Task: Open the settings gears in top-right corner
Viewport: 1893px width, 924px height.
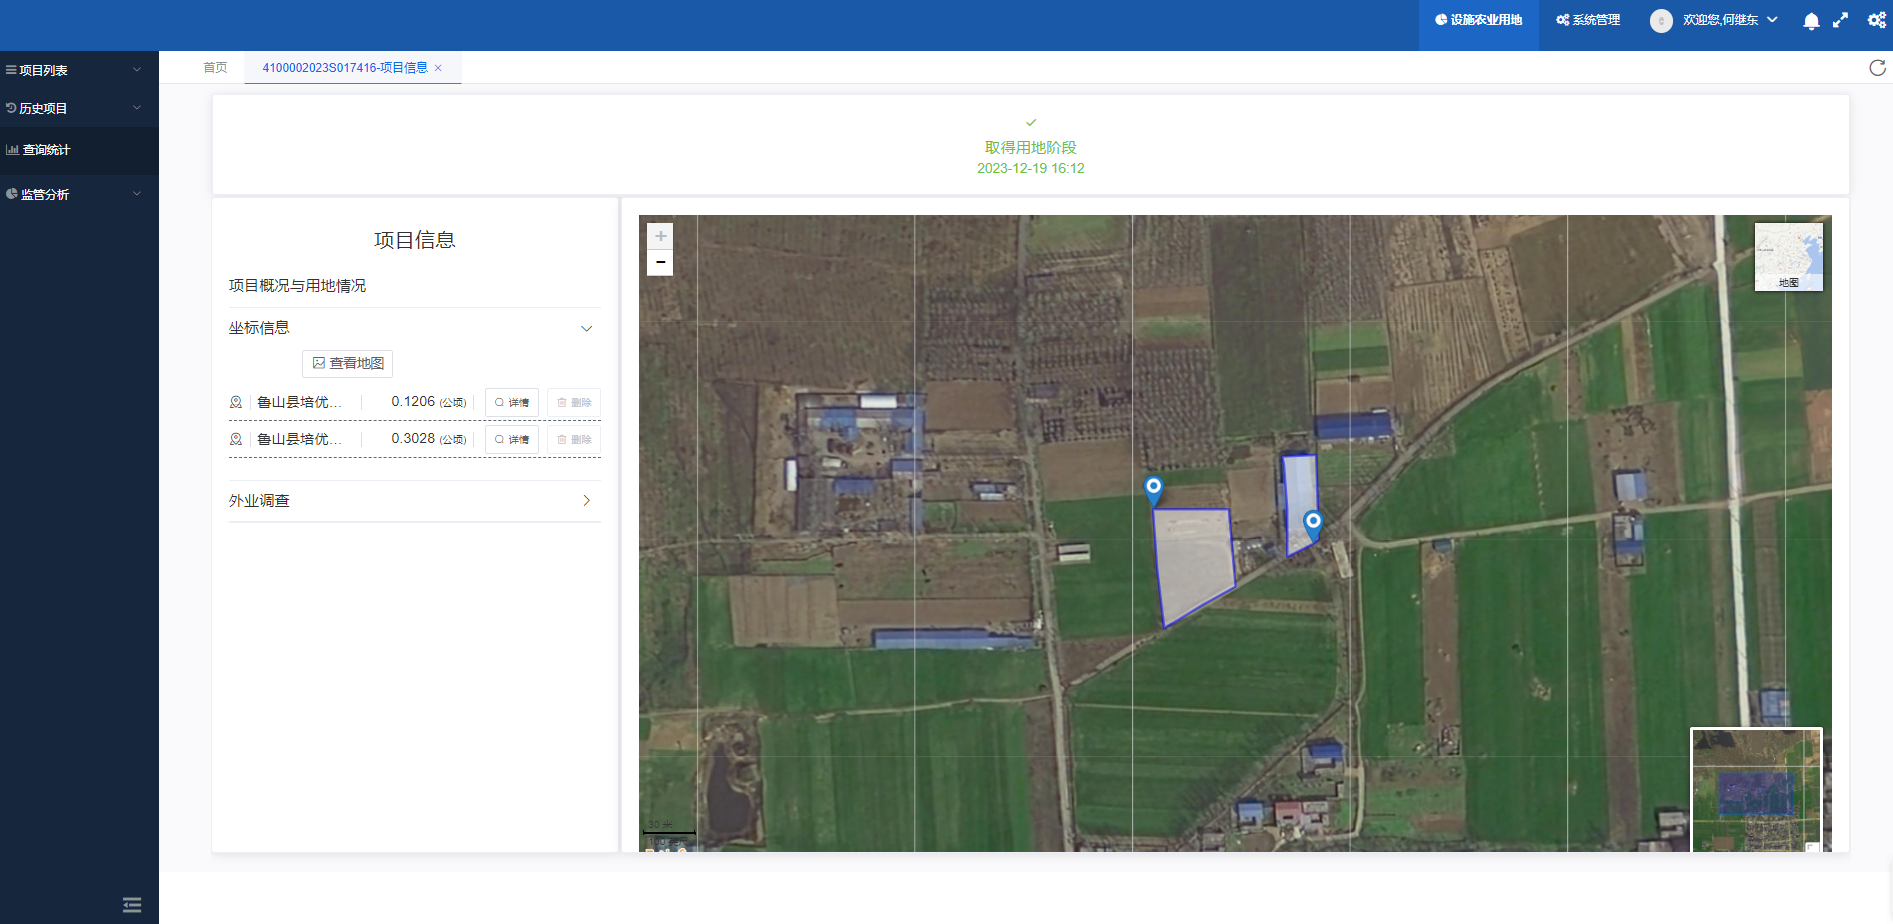Action: 1876,20
